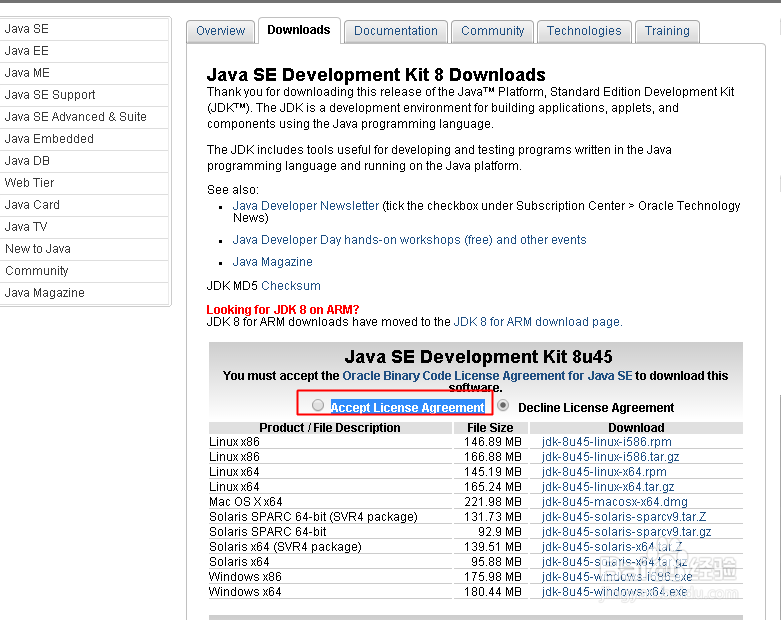The width and height of the screenshot is (781, 620).
Task: Download jdk-8u45-solaris-sparcv9.tar.gz
Action: click(627, 531)
